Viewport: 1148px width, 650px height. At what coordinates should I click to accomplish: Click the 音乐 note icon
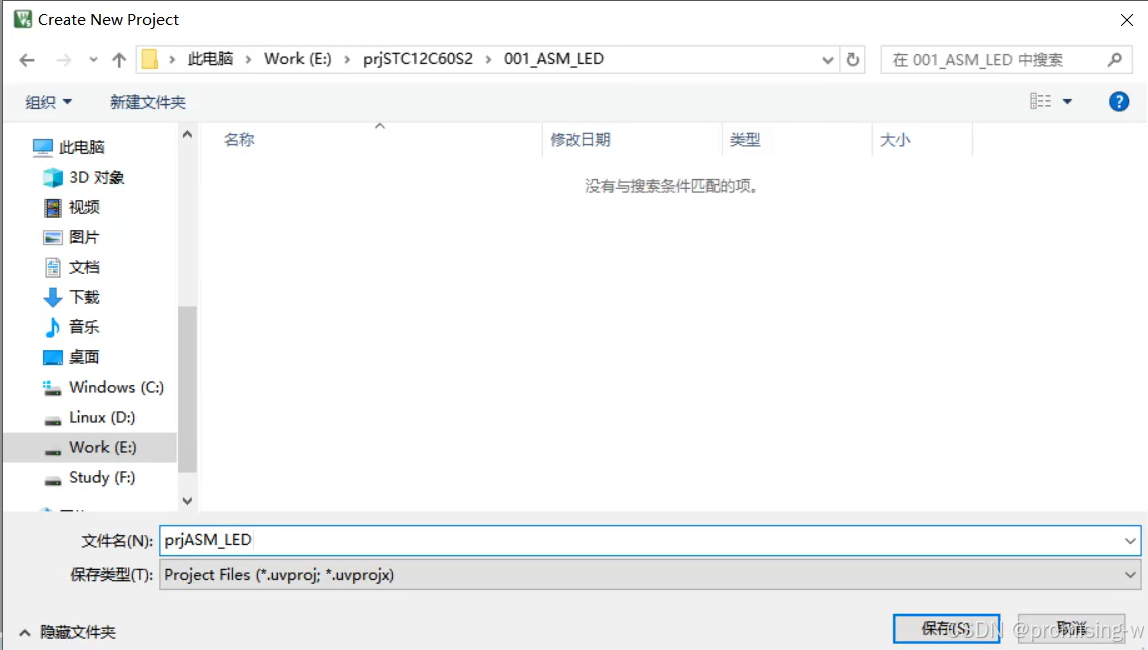pos(53,327)
